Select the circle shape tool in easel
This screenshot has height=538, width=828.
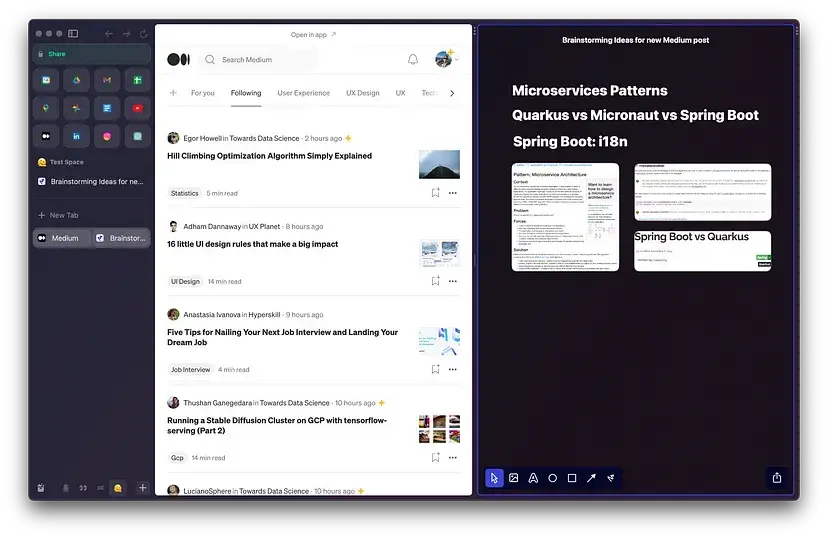pos(553,478)
